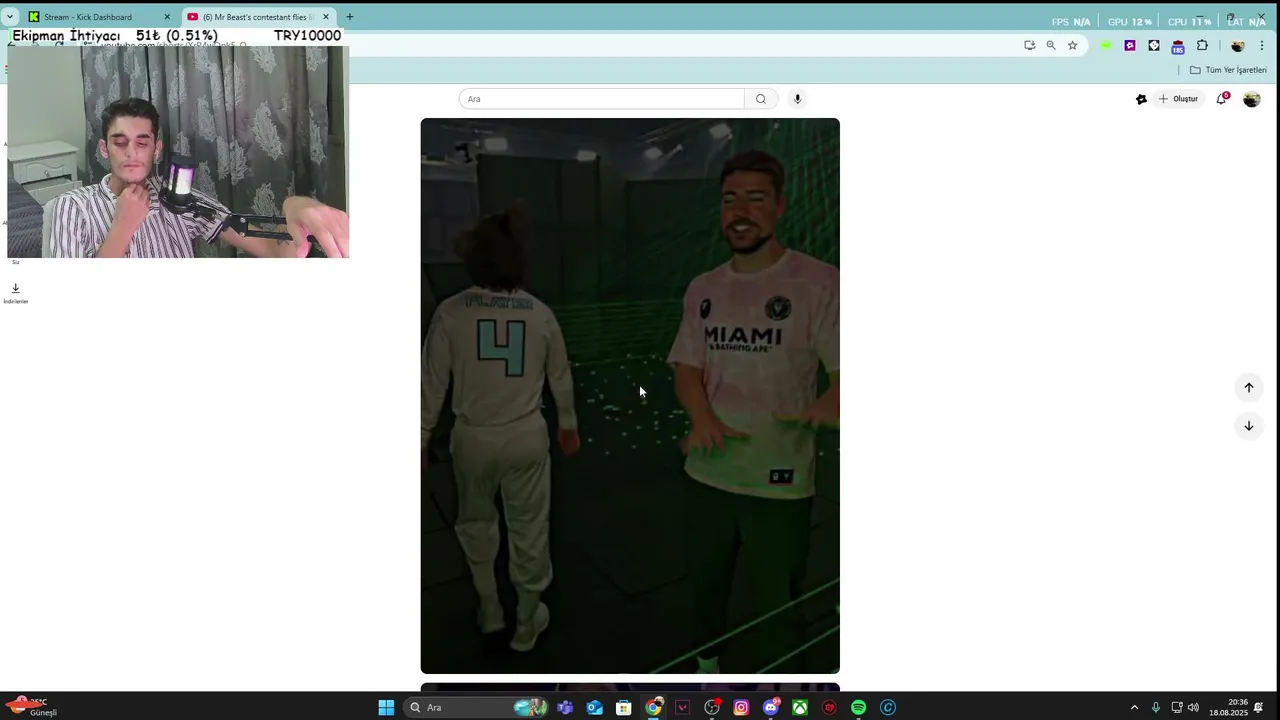Open the red round app in taskbar
The width and height of the screenshot is (1280, 720).
pyautogui.click(x=829, y=708)
